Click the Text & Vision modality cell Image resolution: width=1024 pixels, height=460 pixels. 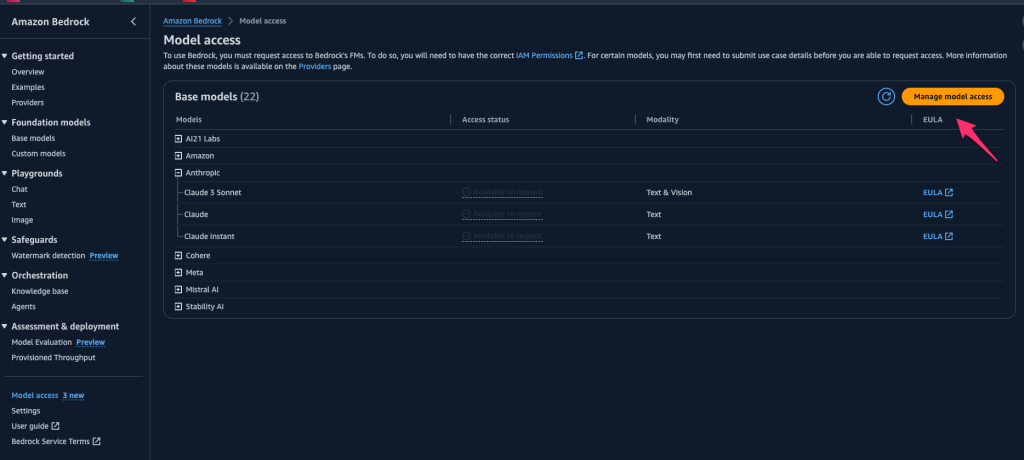tap(669, 193)
